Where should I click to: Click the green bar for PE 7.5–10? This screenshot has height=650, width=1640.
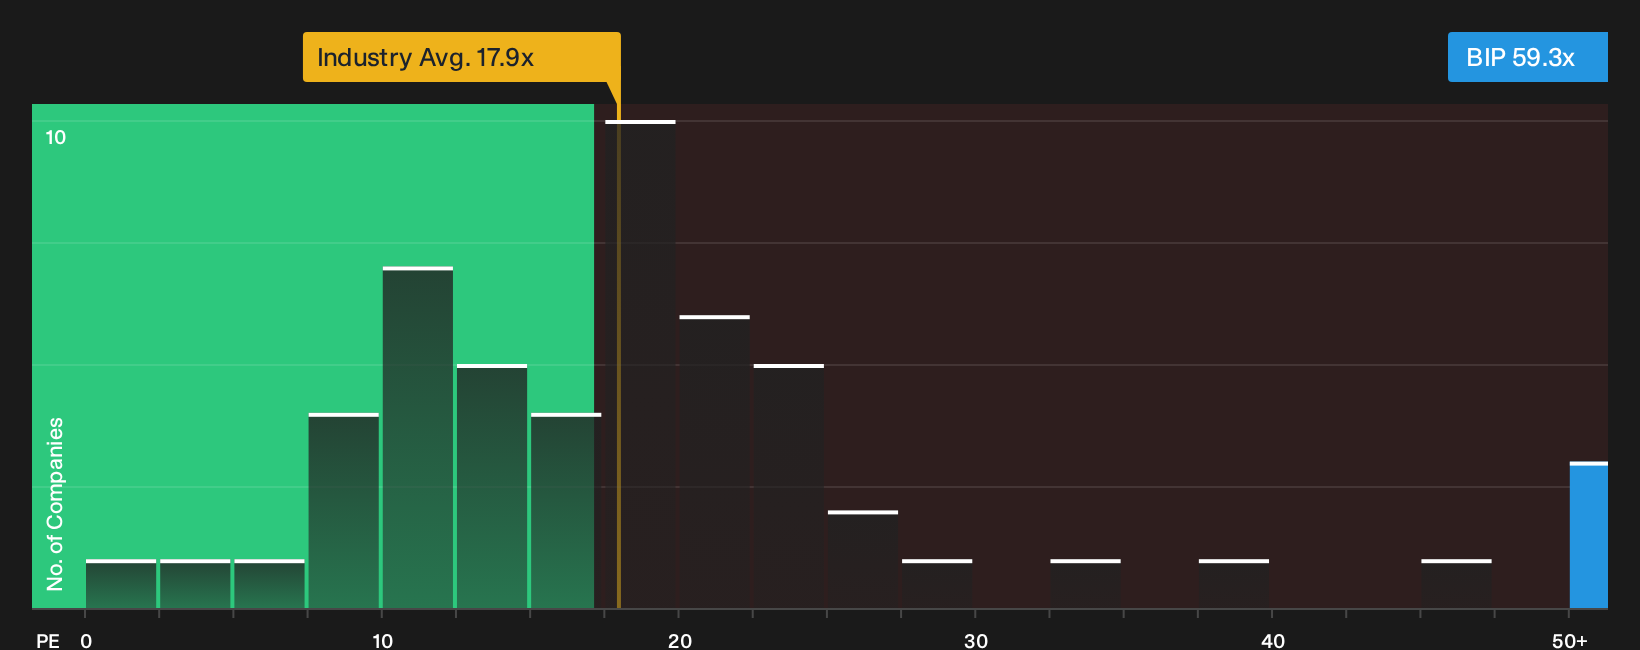[x=344, y=510]
